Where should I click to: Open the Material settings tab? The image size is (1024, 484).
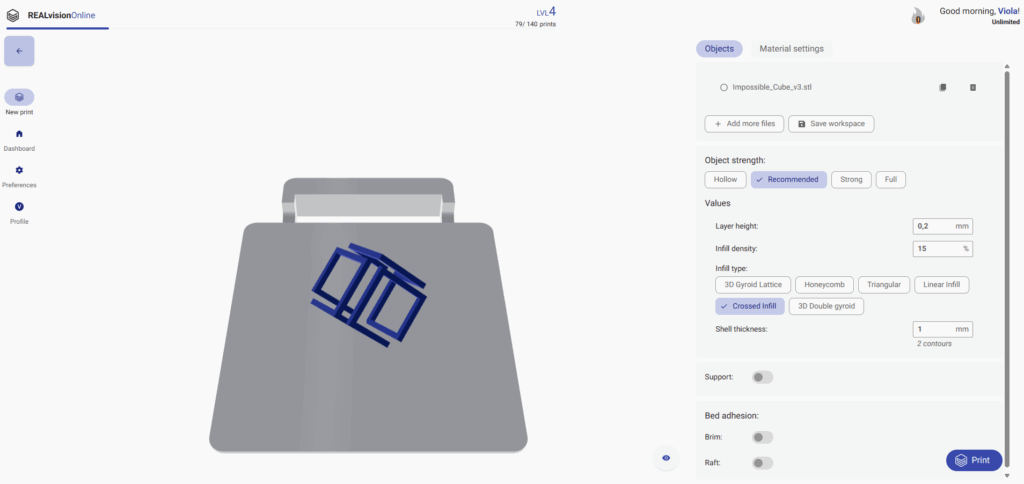[x=792, y=48]
